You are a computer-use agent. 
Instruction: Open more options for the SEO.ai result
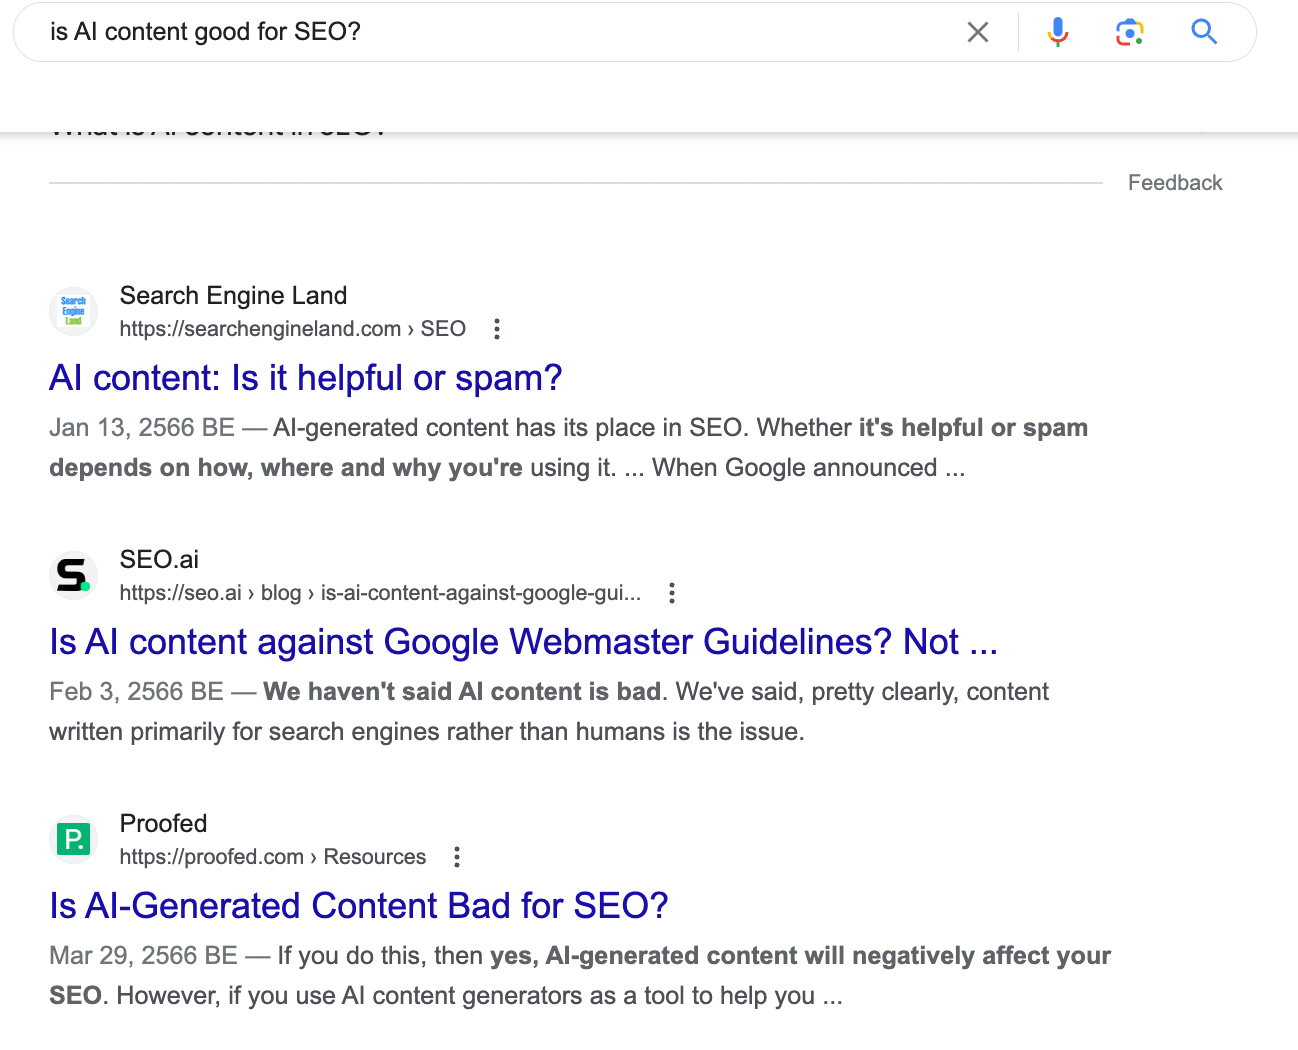(x=672, y=593)
